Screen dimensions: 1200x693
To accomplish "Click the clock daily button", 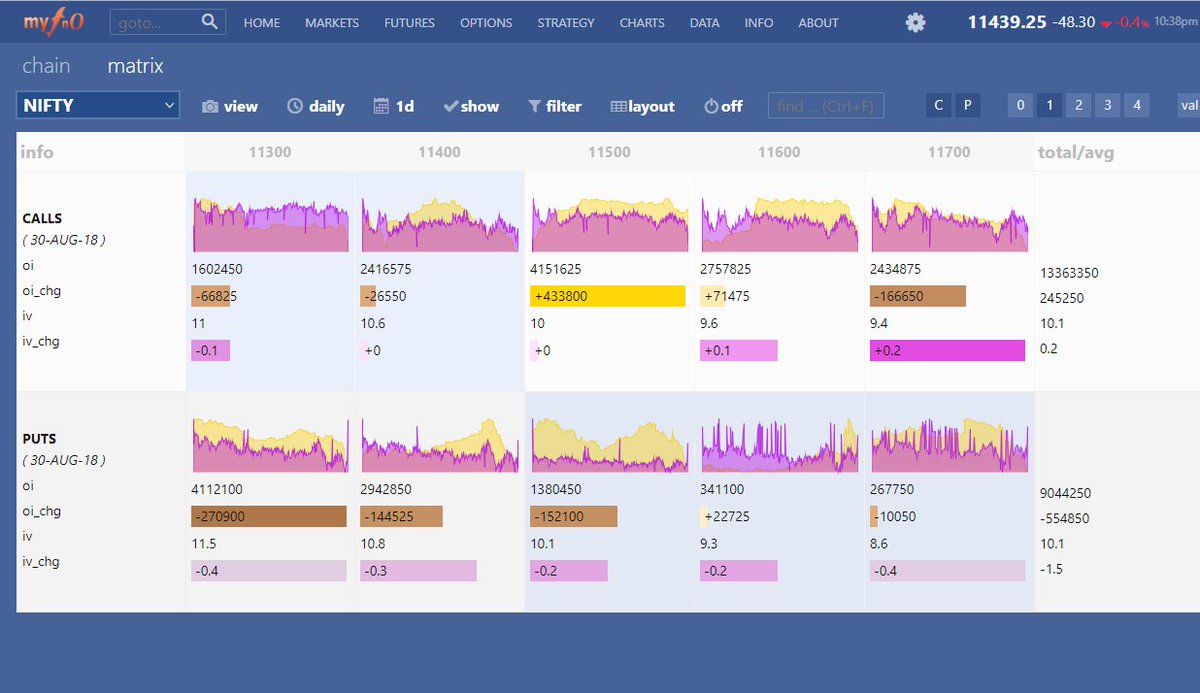I will [316, 106].
